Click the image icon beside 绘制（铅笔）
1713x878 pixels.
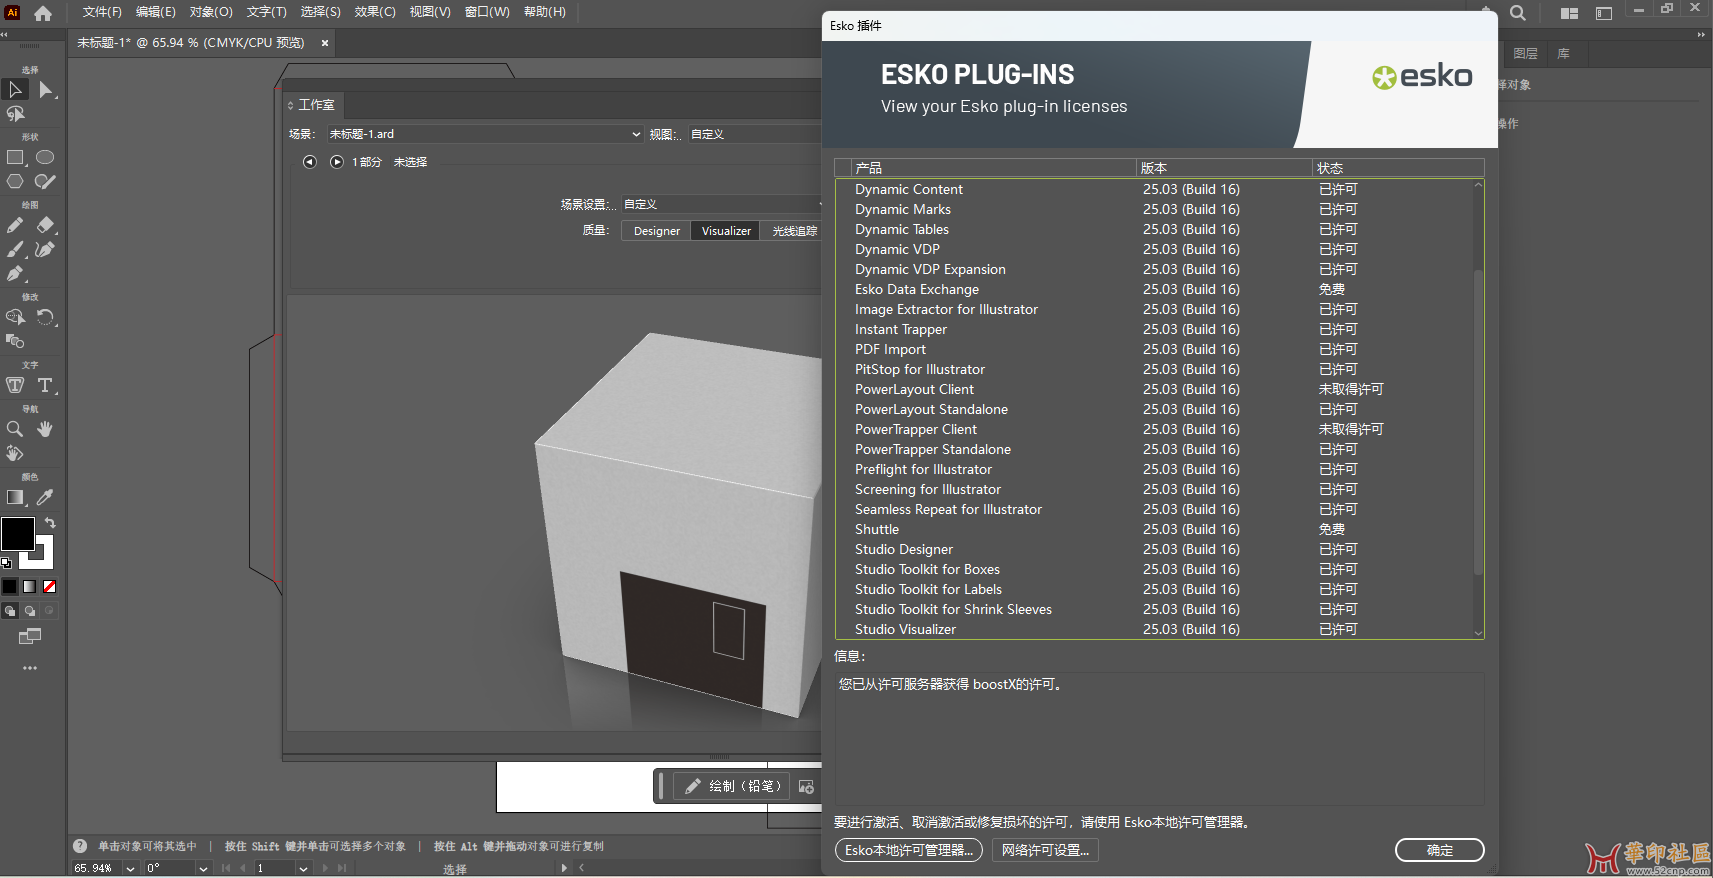click(x=806, y=787)
